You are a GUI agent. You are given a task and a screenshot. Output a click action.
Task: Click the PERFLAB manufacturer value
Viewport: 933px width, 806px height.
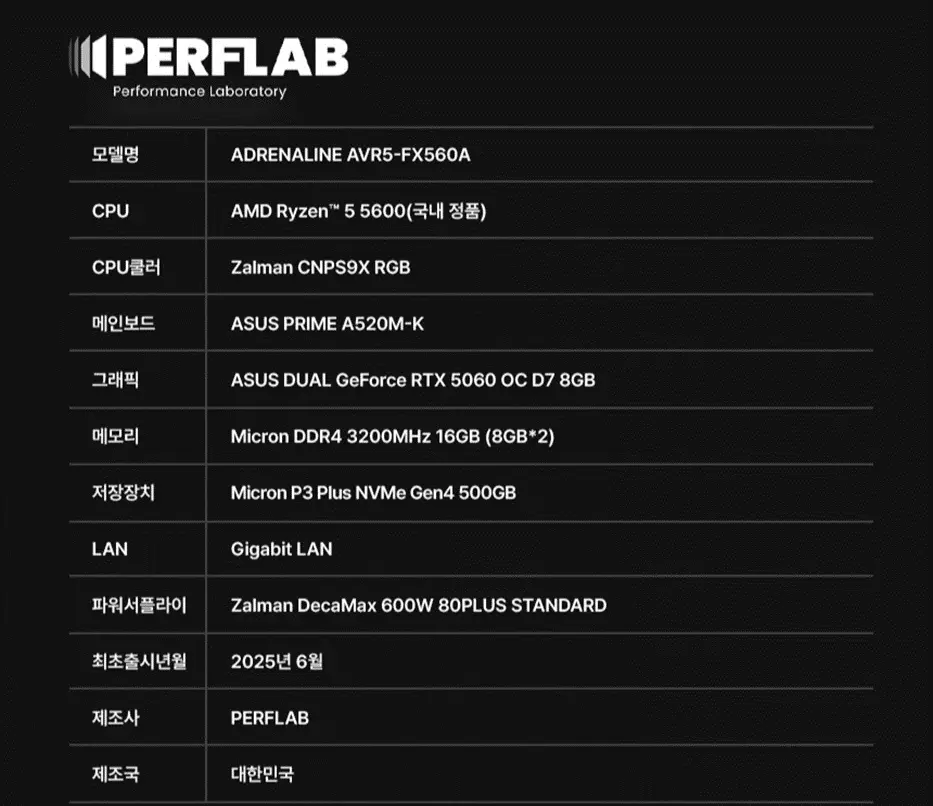270,718
